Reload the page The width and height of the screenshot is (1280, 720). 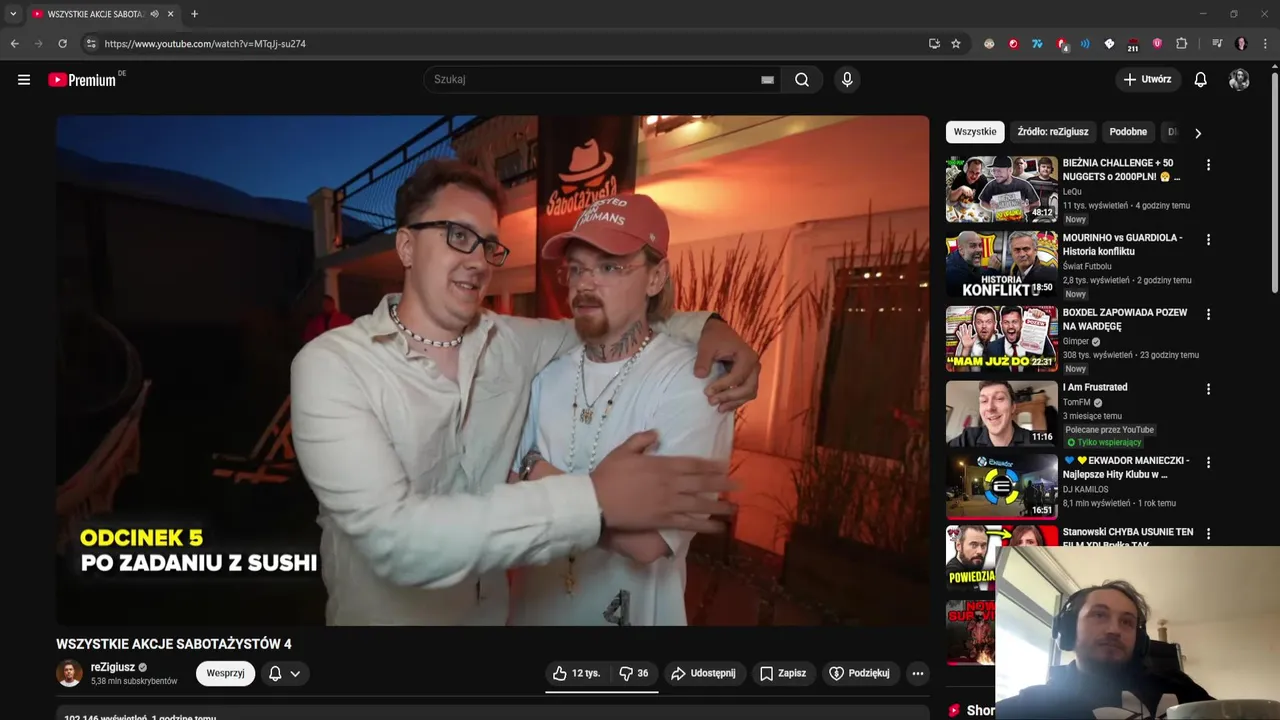pos(62,44)
